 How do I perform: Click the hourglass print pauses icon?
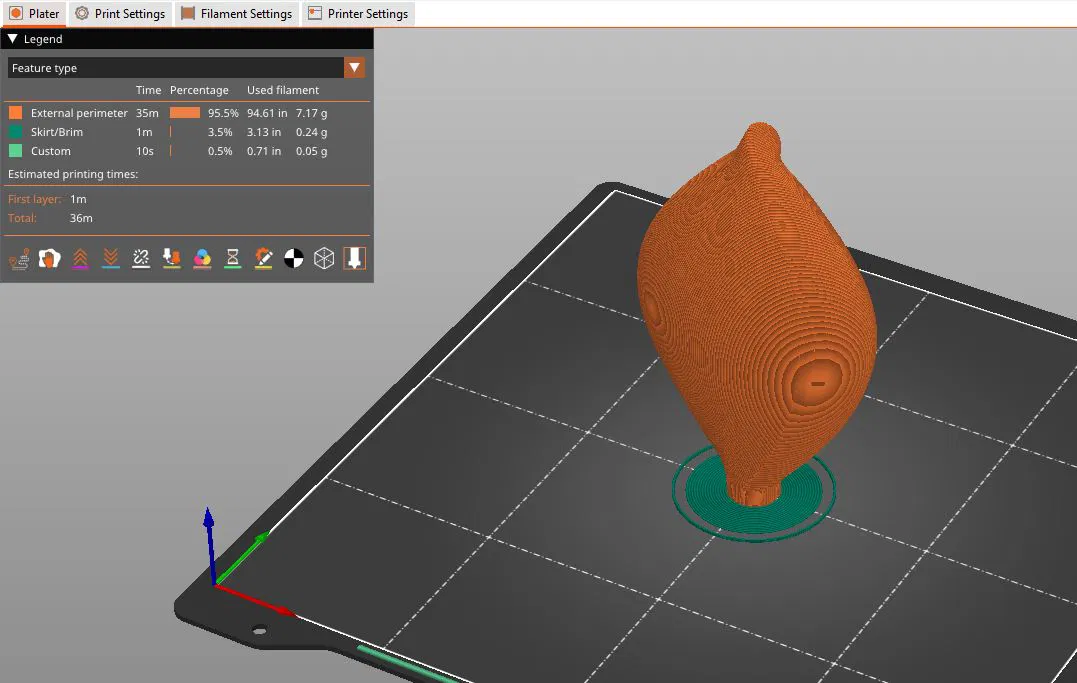tap(233, 258)
